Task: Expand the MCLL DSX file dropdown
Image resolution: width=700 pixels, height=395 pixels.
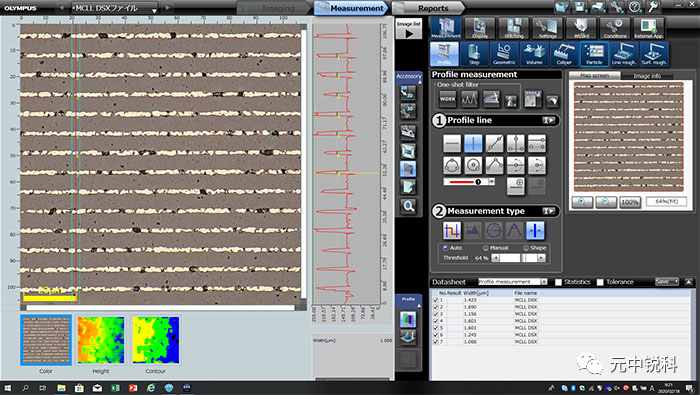Action: click(x=154, y=9)
